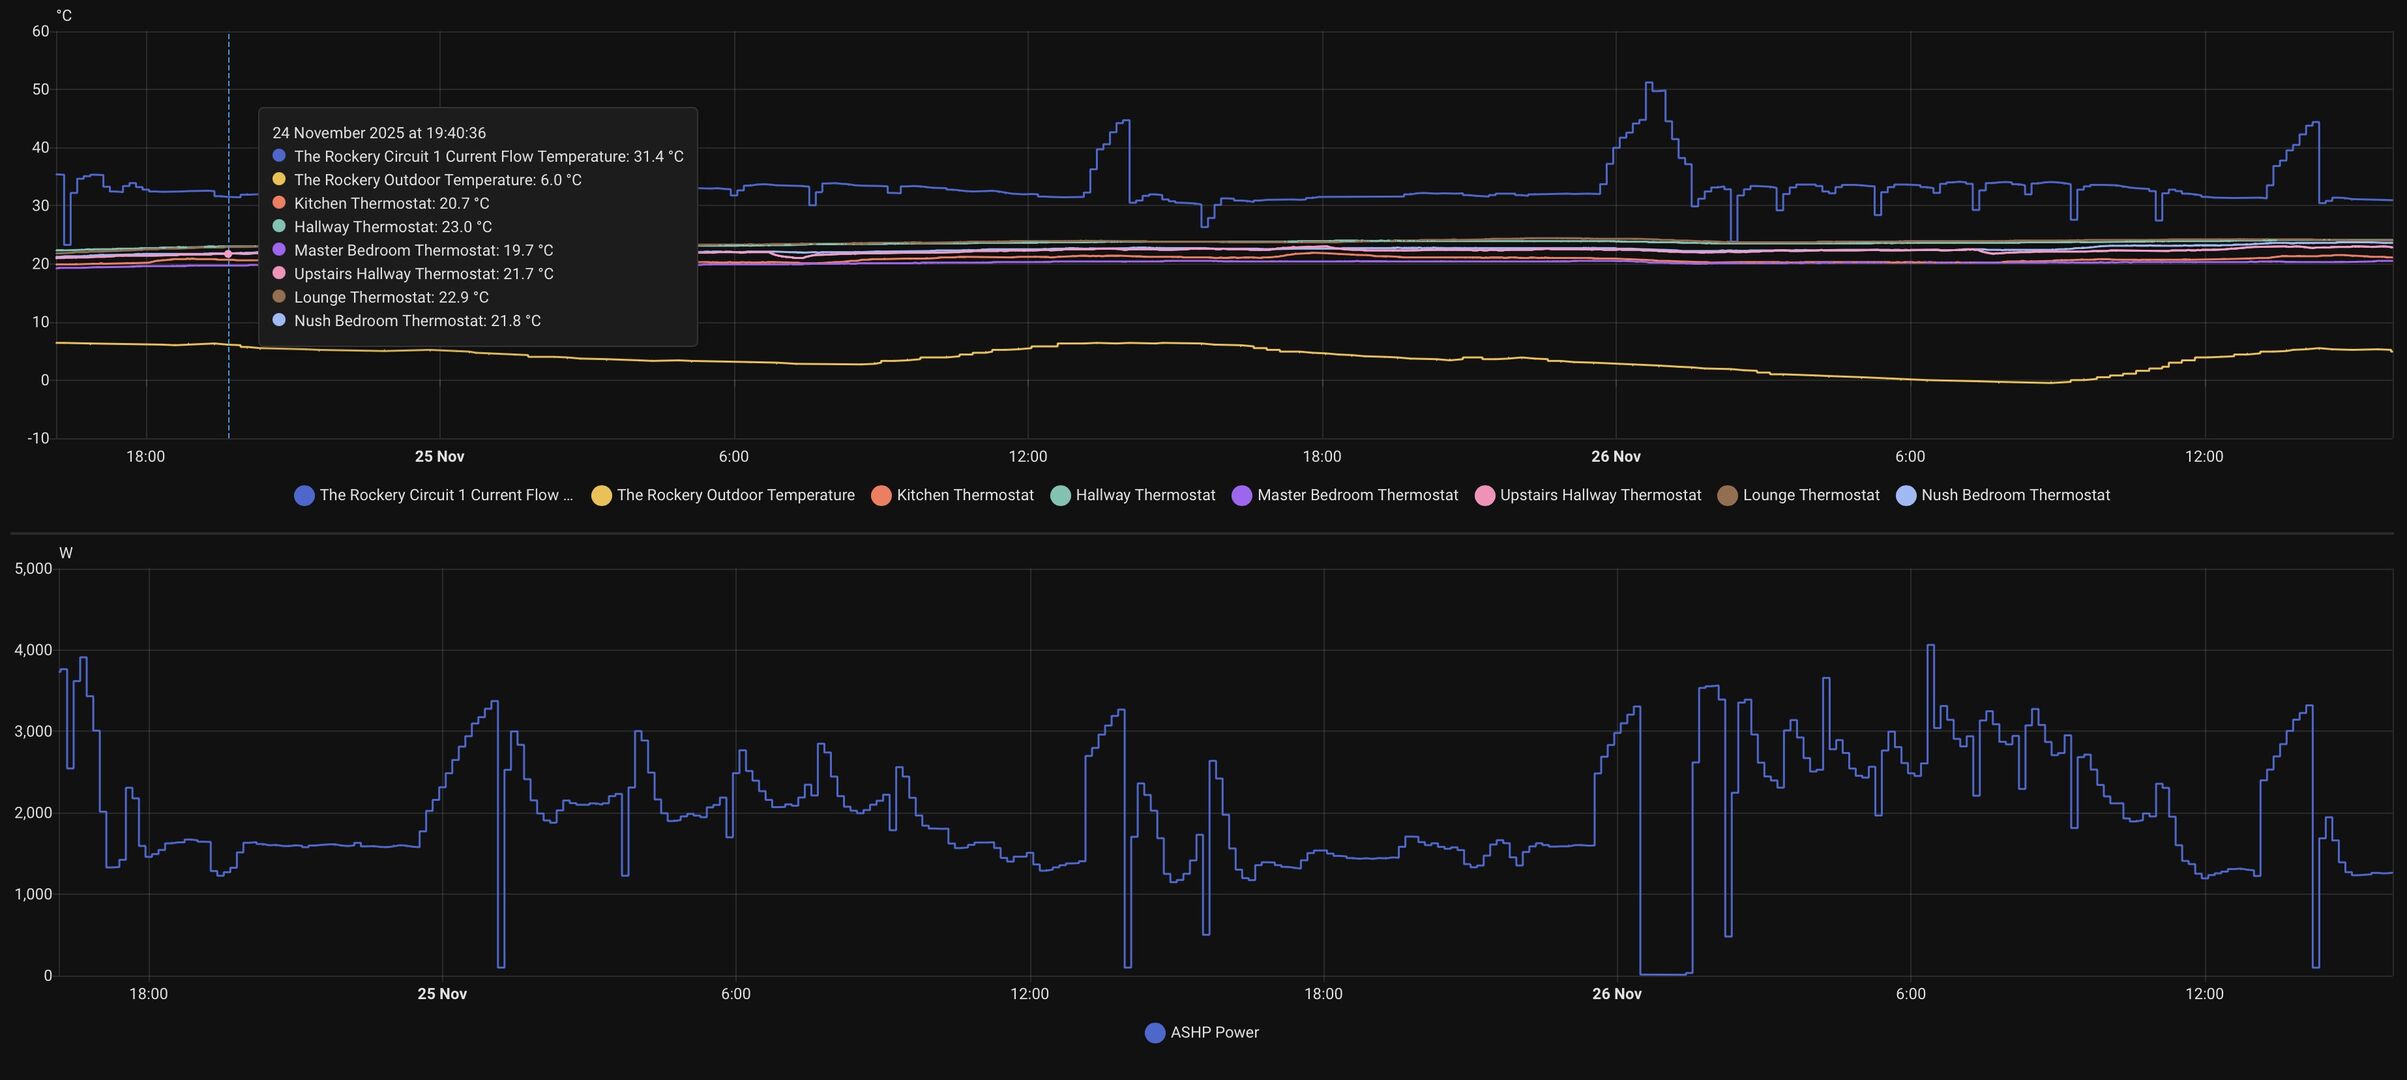
Task: Click the pink highlighted point on the dashed cursor line
Action: 228,254
